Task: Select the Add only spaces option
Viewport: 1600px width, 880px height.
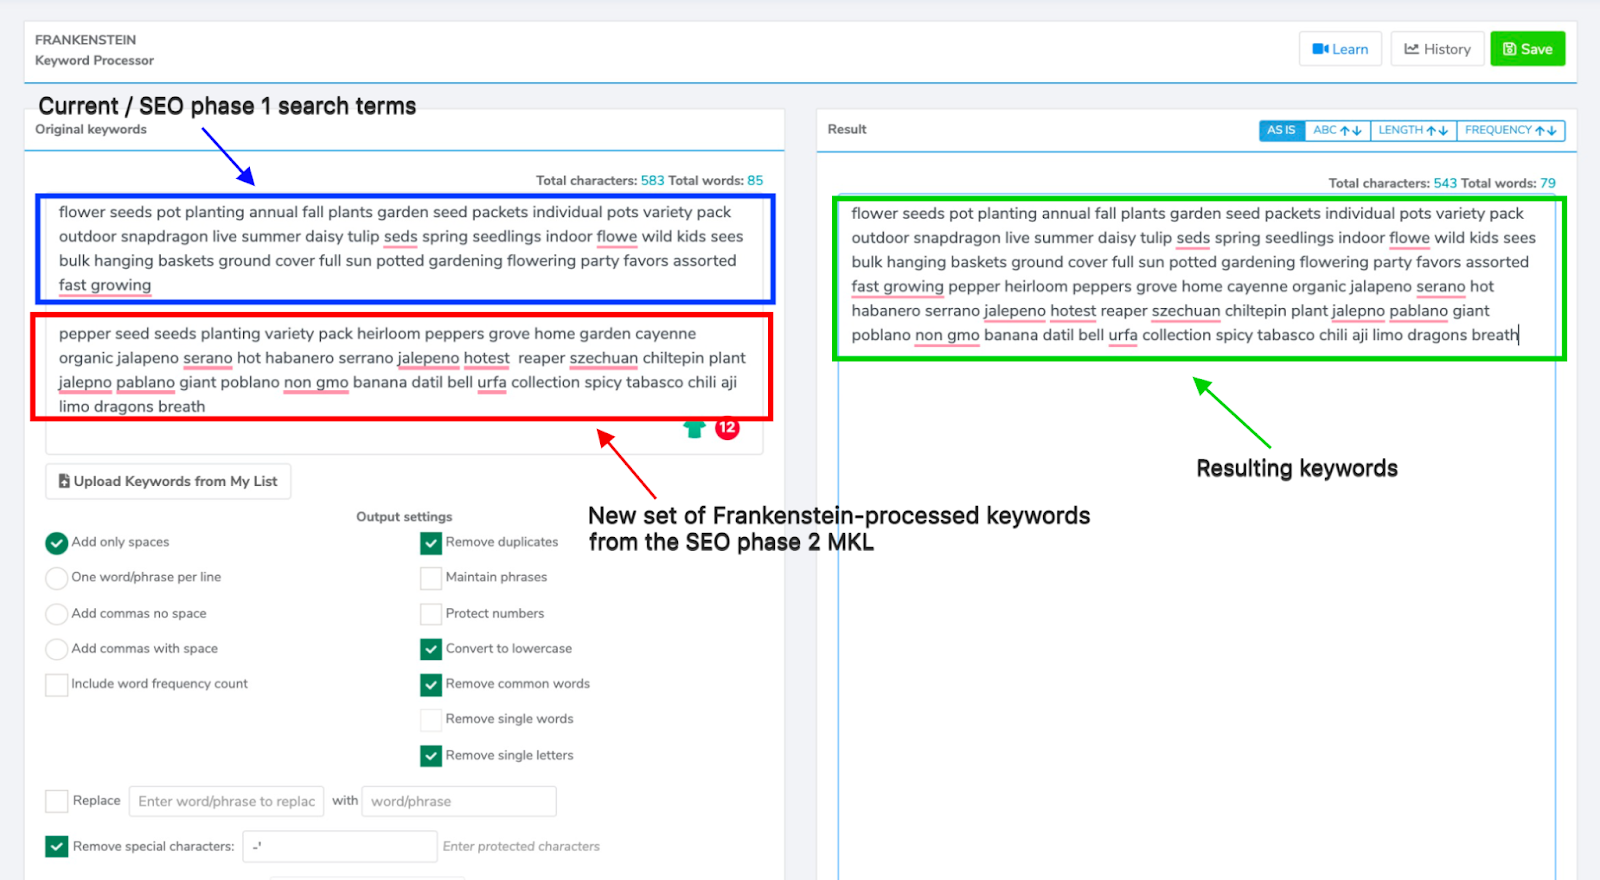Action: 57,543
